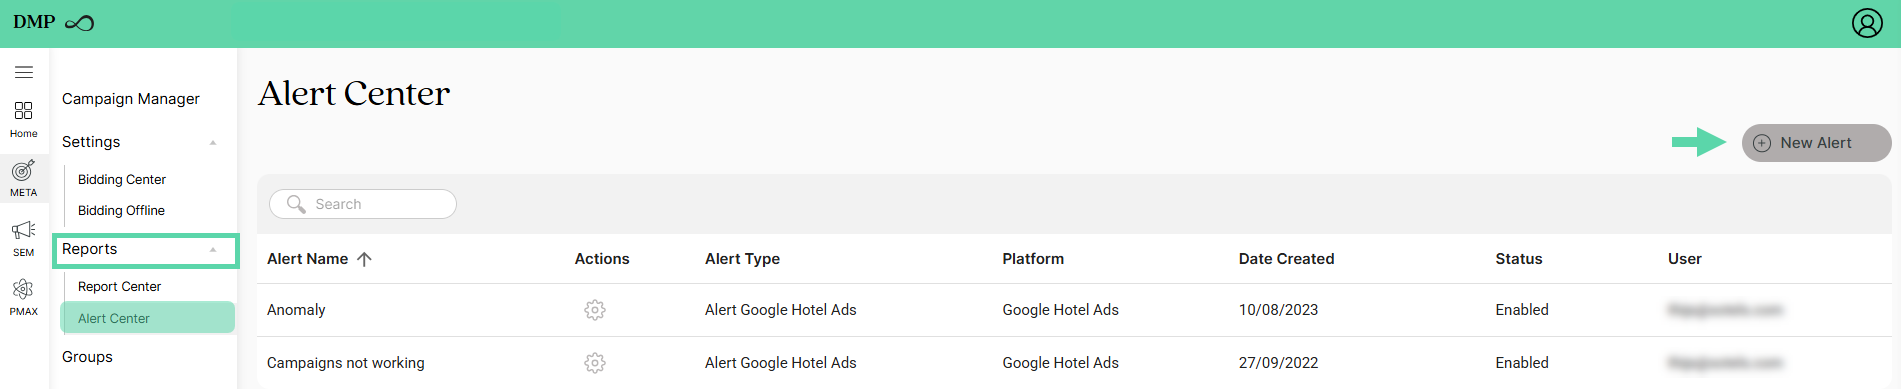This screenshot has width=1901, height=389.
Task: Collapse the Reports section arrow
Action: tap(213, 250)
